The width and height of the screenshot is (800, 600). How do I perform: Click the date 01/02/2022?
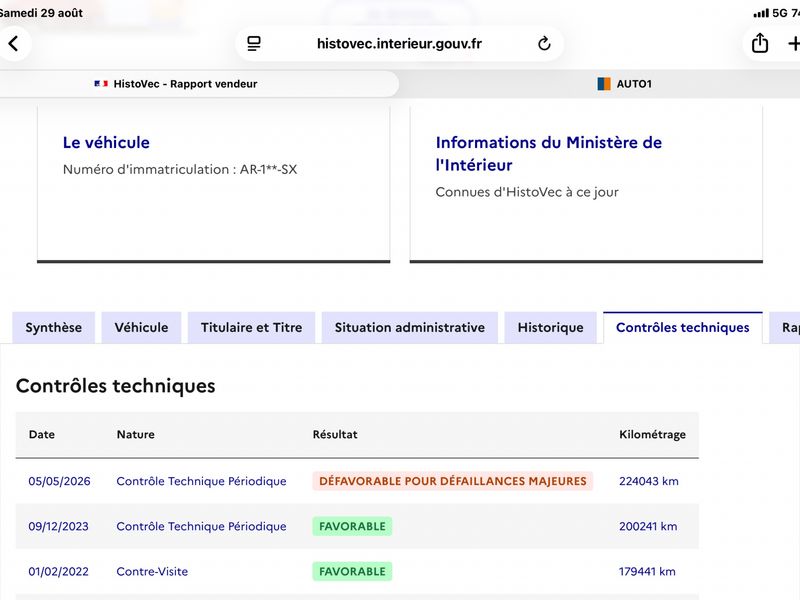click(59, 571)
